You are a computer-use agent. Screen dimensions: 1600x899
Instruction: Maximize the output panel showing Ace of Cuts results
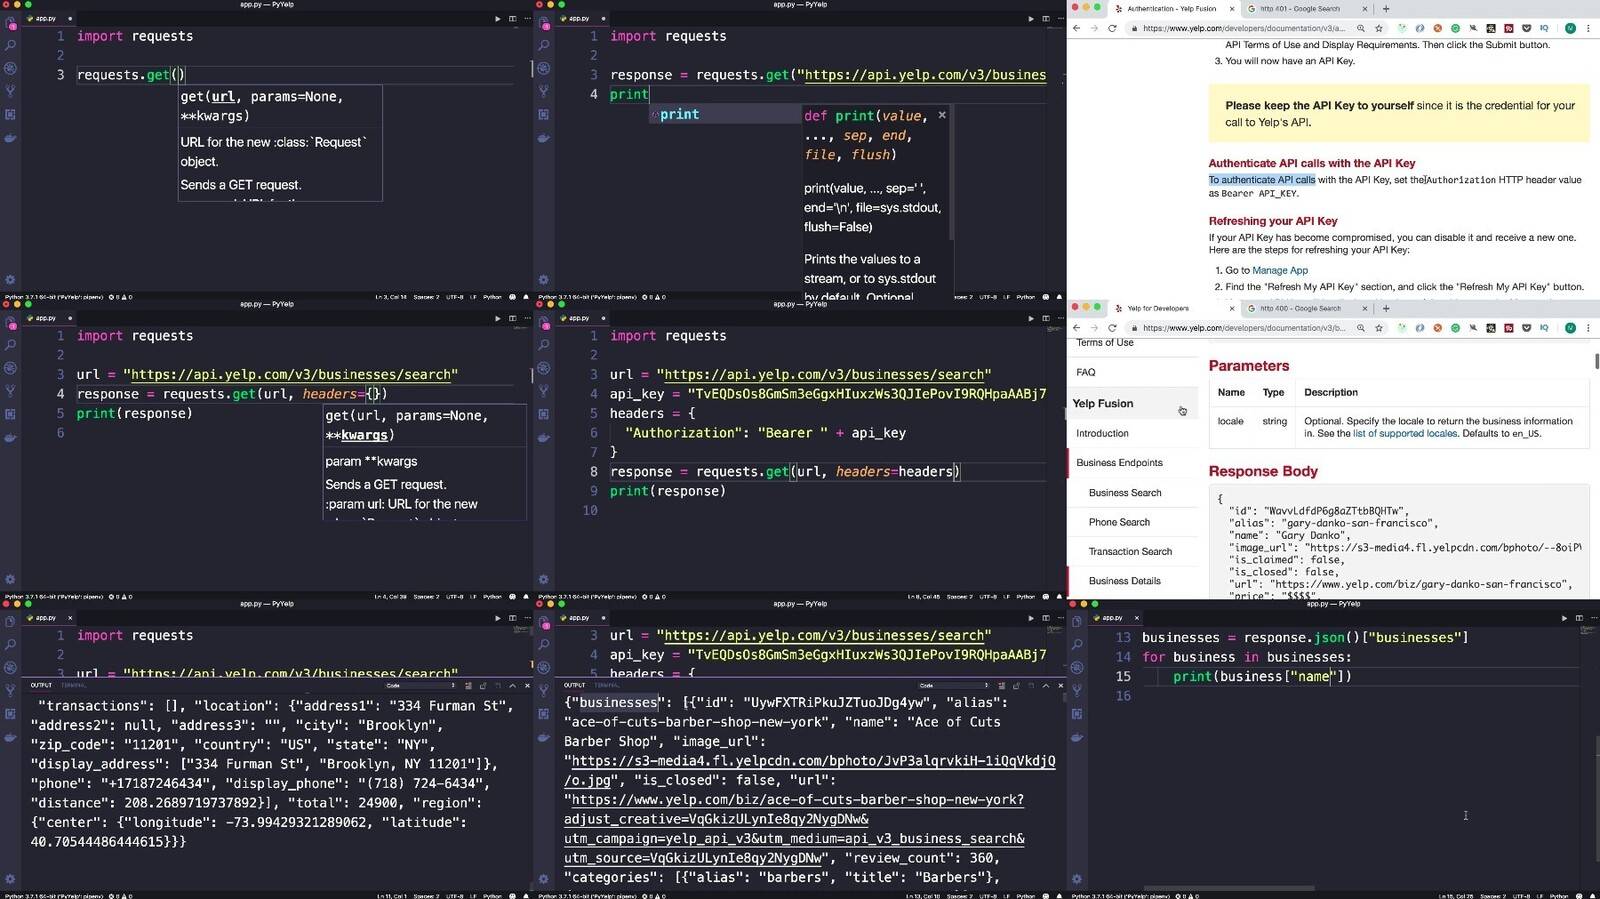coord(1046,686)
